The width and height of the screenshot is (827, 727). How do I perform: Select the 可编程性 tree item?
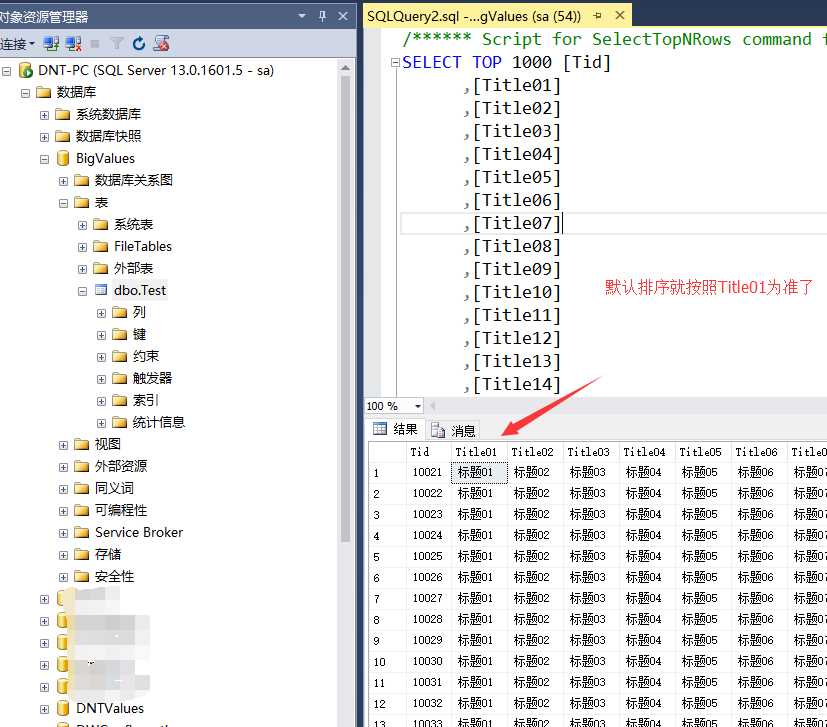pos(121,511)
